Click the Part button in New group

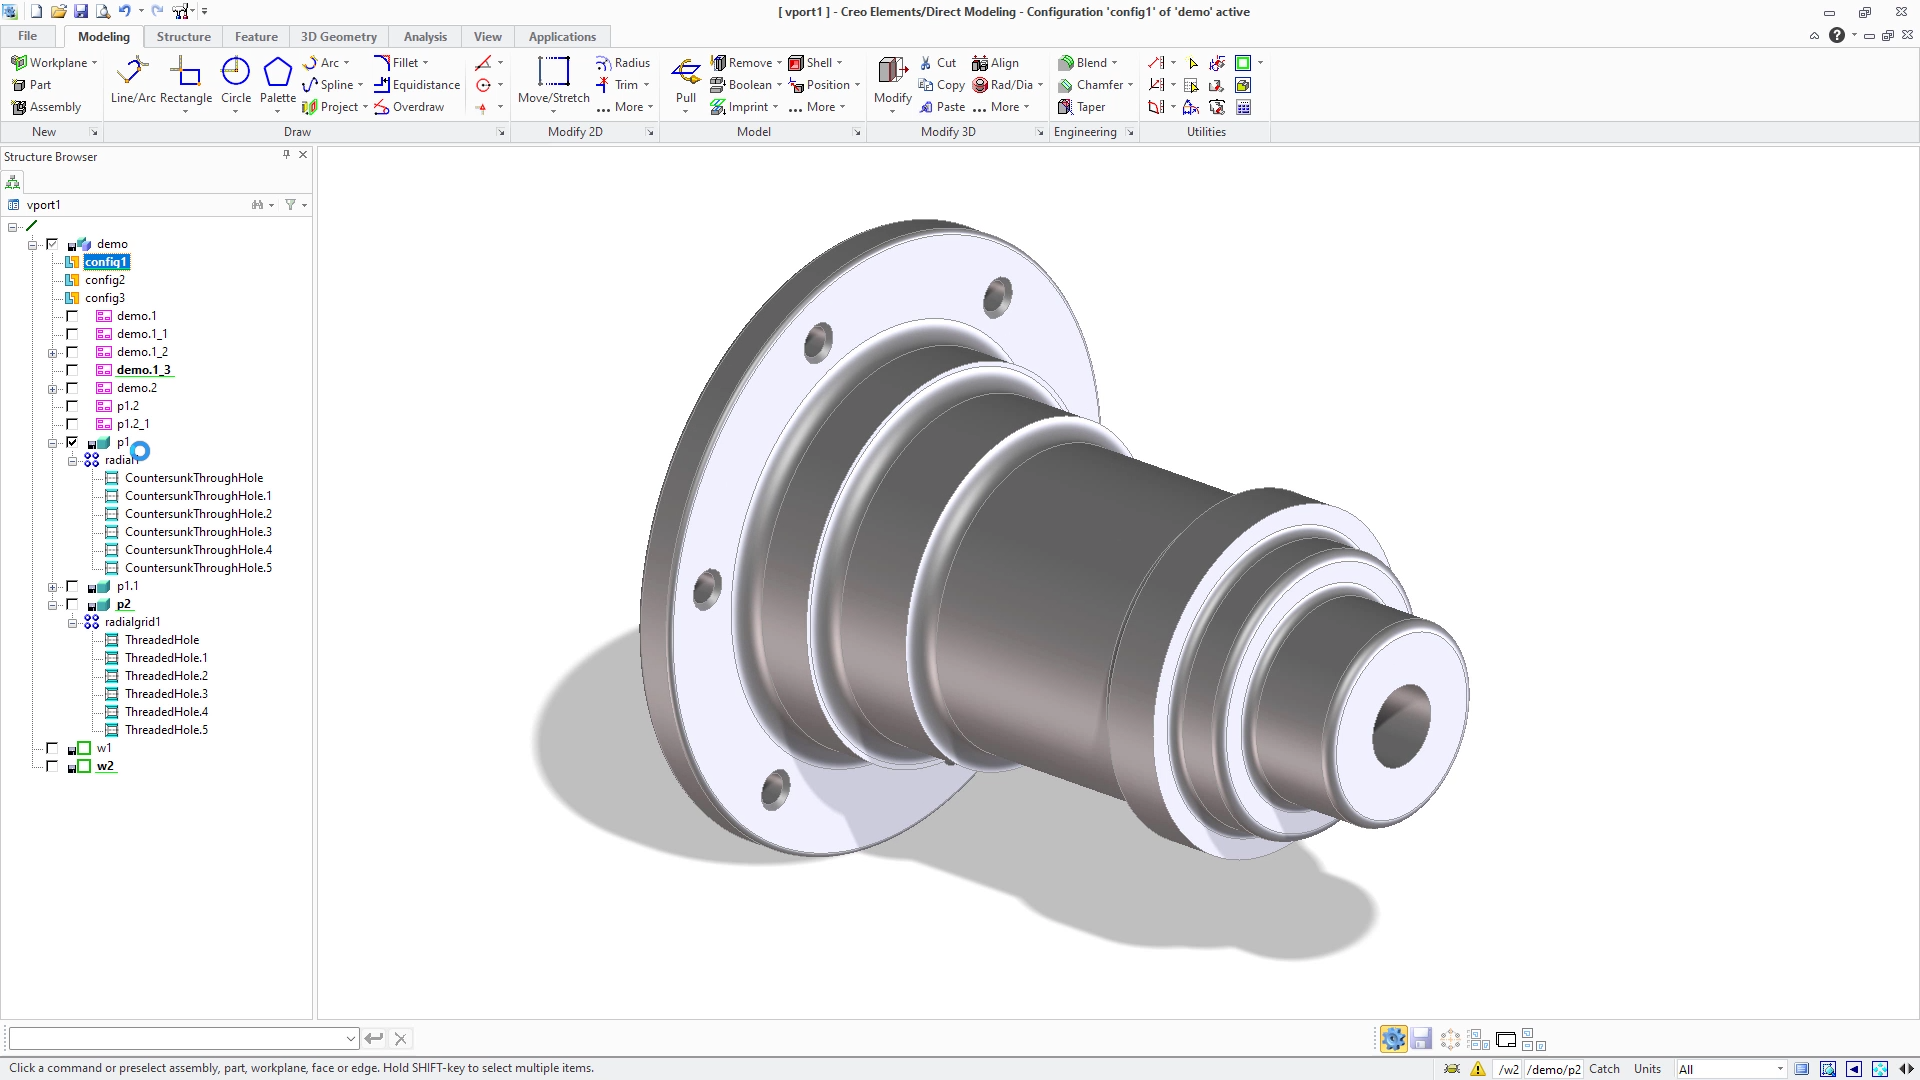pyautogui.click(x=31, y=85)
